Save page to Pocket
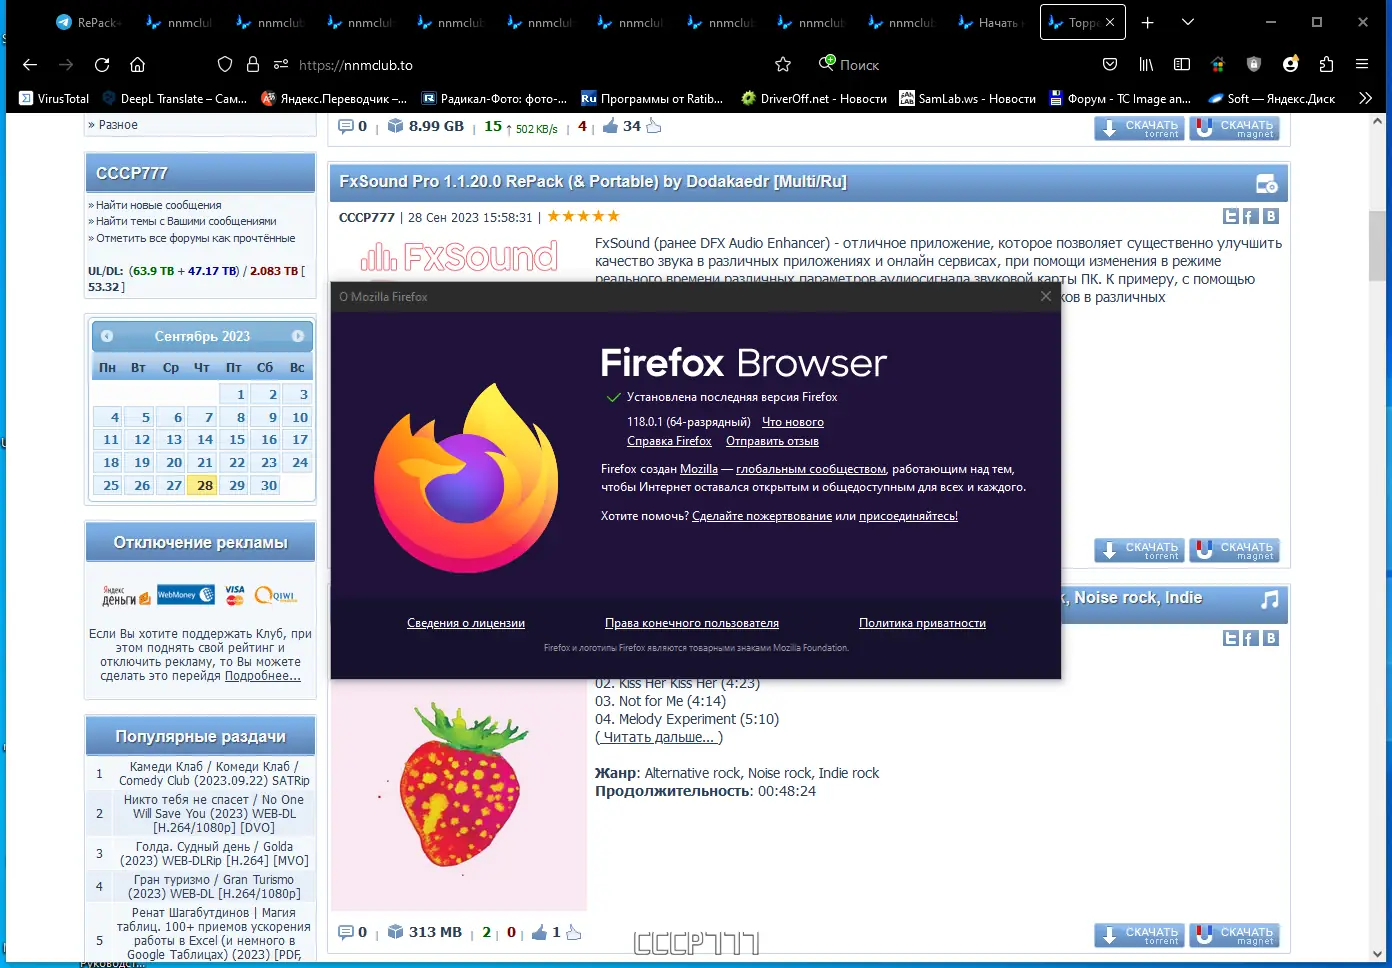 click(x=1110, y=65)
